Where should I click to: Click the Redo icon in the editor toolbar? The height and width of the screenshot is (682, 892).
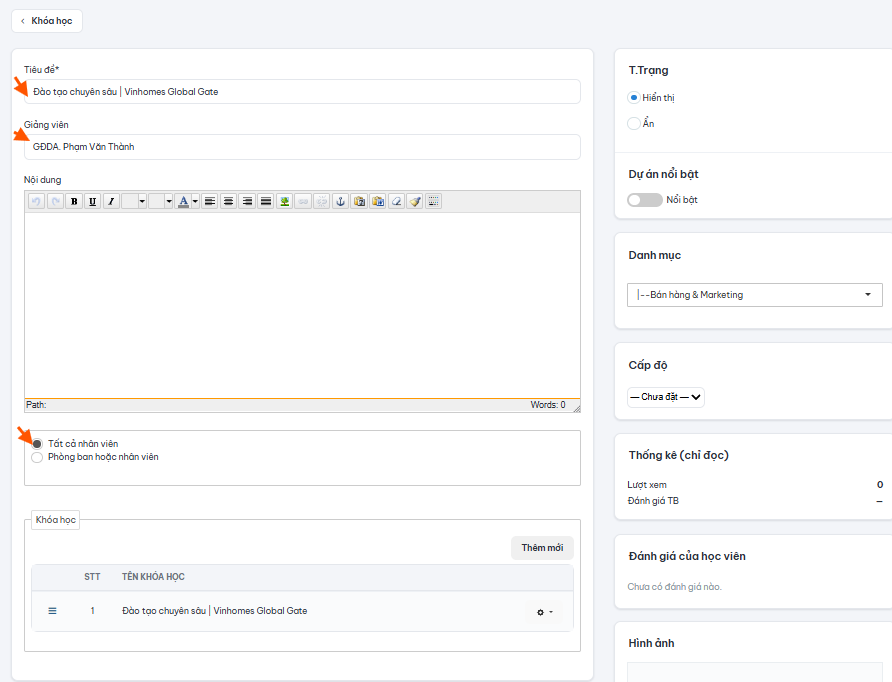(x=55, y=201)
